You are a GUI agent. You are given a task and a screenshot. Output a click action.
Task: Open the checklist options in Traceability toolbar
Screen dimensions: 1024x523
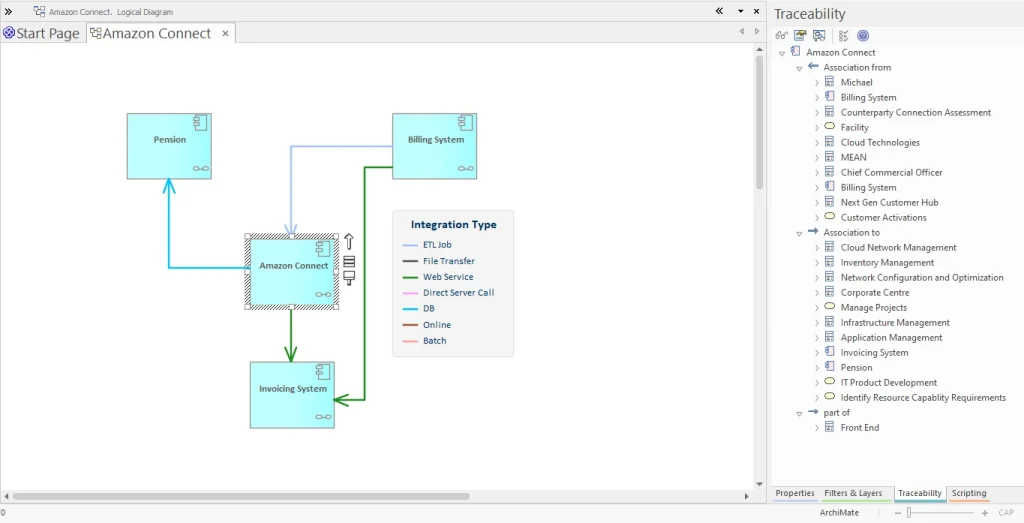pos(843,36)
